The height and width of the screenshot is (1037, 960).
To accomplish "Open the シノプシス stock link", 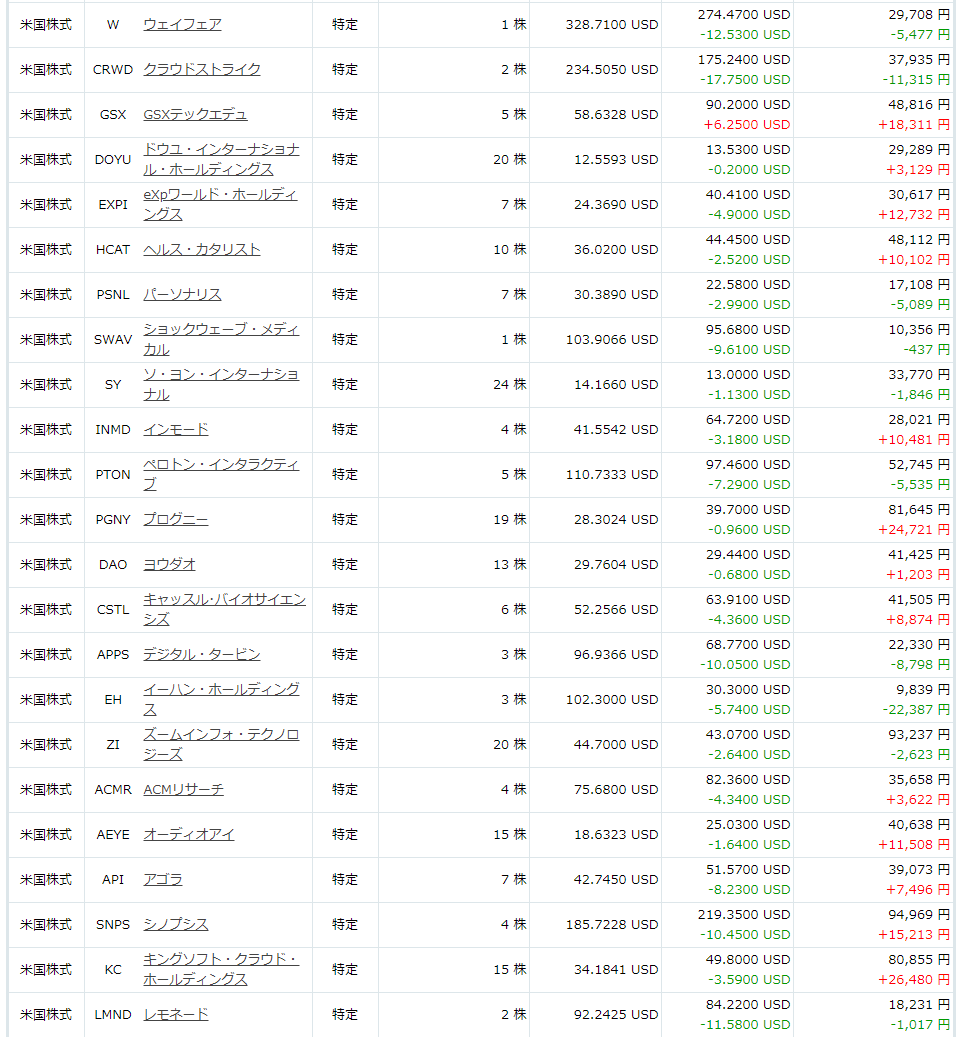I will coord(176,924).
